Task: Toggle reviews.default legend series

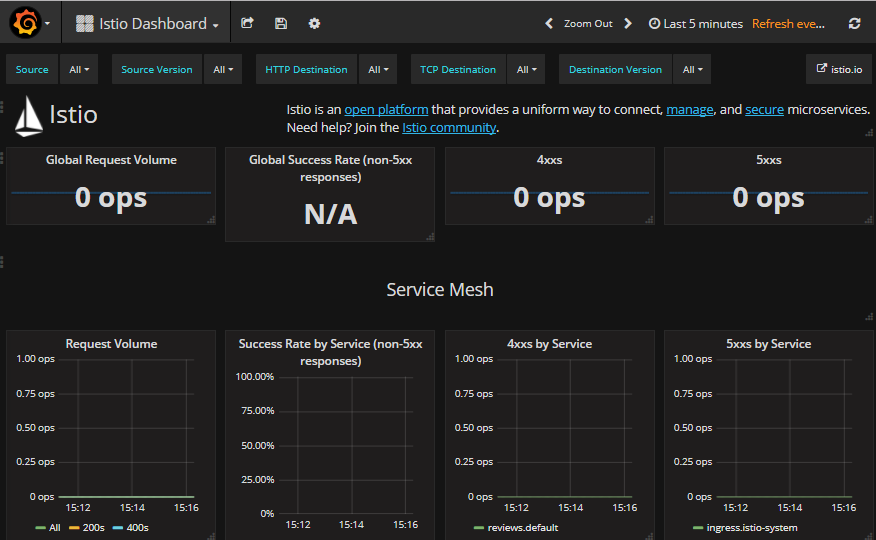Action: [522, 527]
